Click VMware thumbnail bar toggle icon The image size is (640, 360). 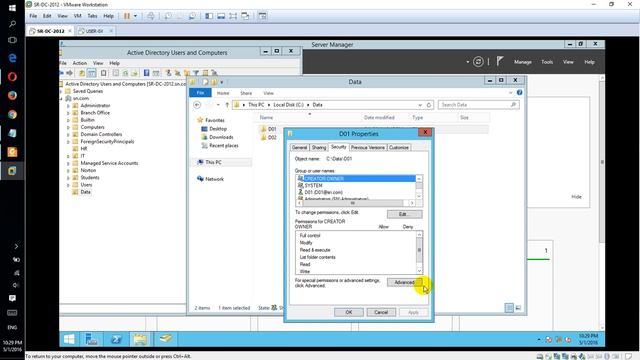[x=221, y=16]
